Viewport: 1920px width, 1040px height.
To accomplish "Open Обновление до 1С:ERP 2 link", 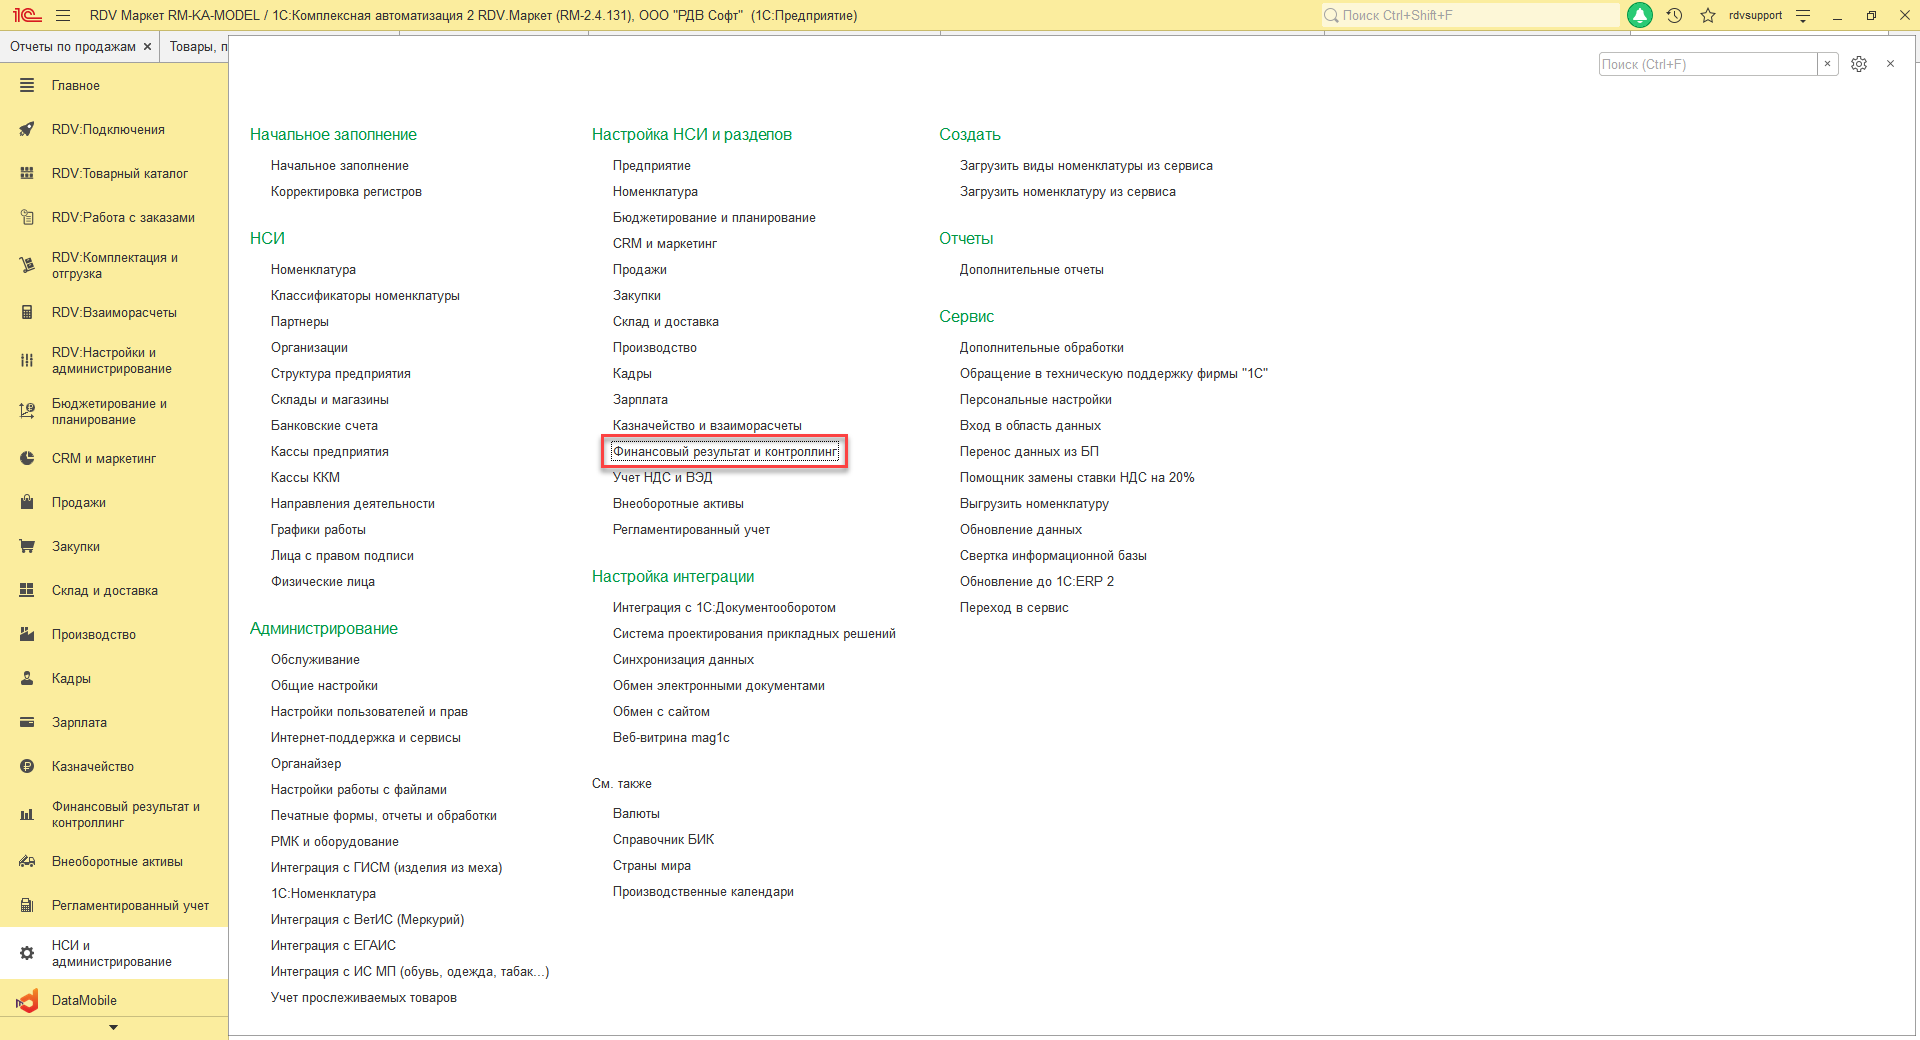I will [1037, 582].
